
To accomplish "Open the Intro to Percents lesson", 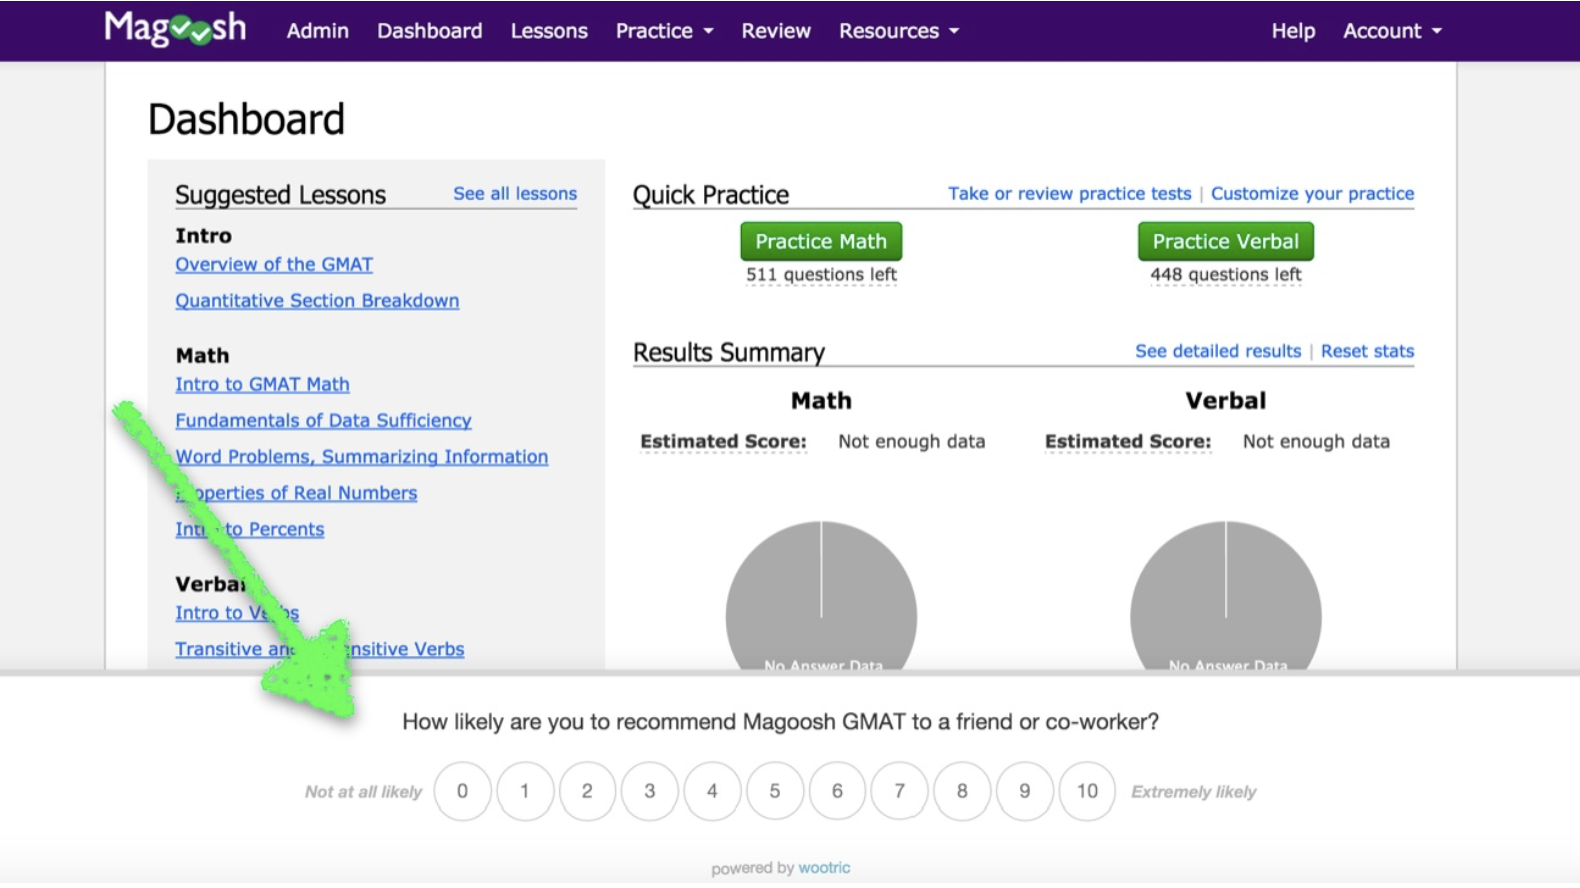I will pos(250,529).
